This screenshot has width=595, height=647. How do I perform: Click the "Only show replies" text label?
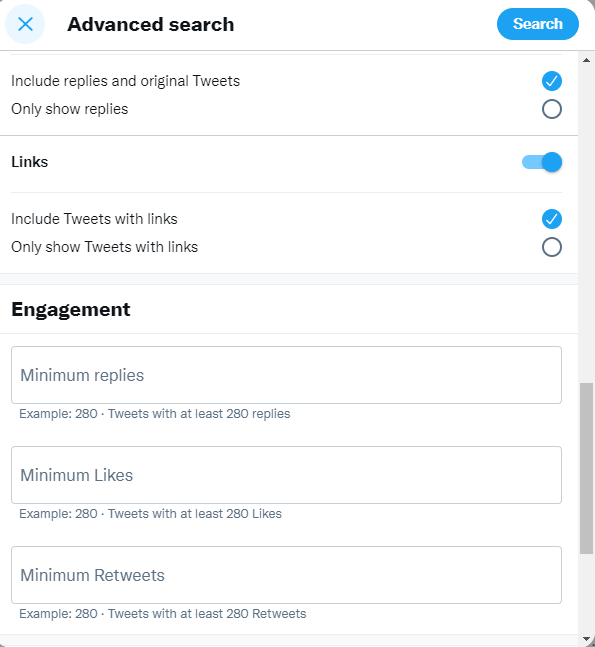point(70,109)
